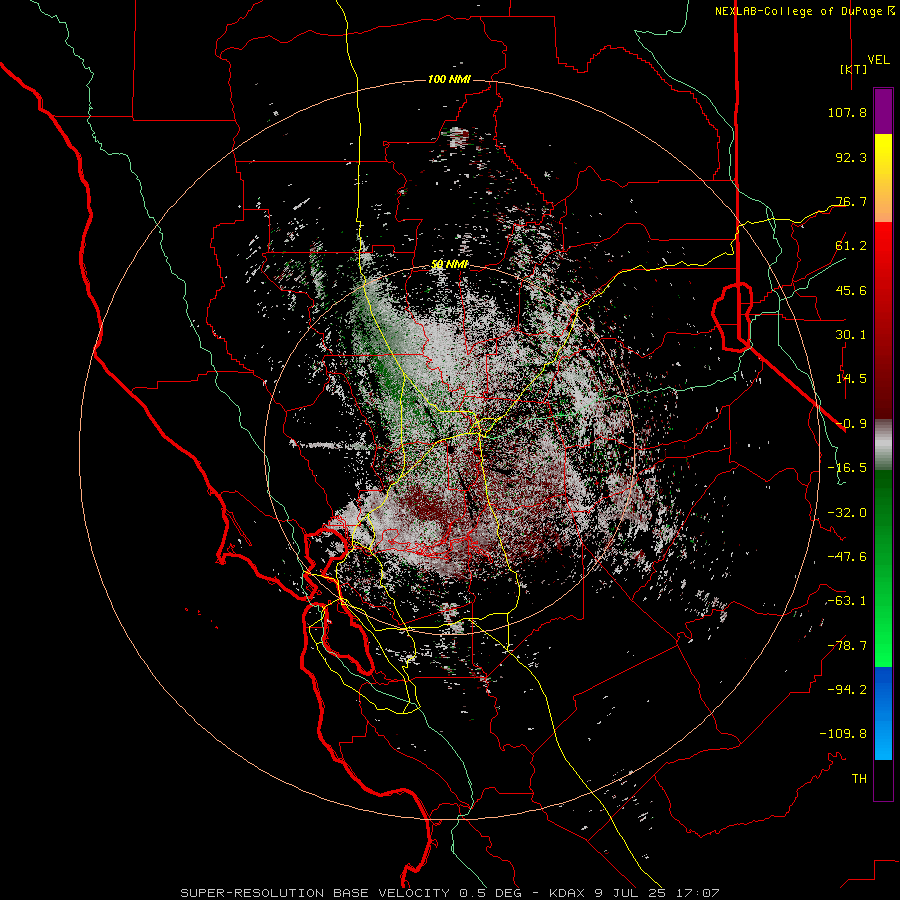Viewport: 900px width, 900px height.
Task: Click the -109.8 velocity scale value
Action: pos(843,734)
